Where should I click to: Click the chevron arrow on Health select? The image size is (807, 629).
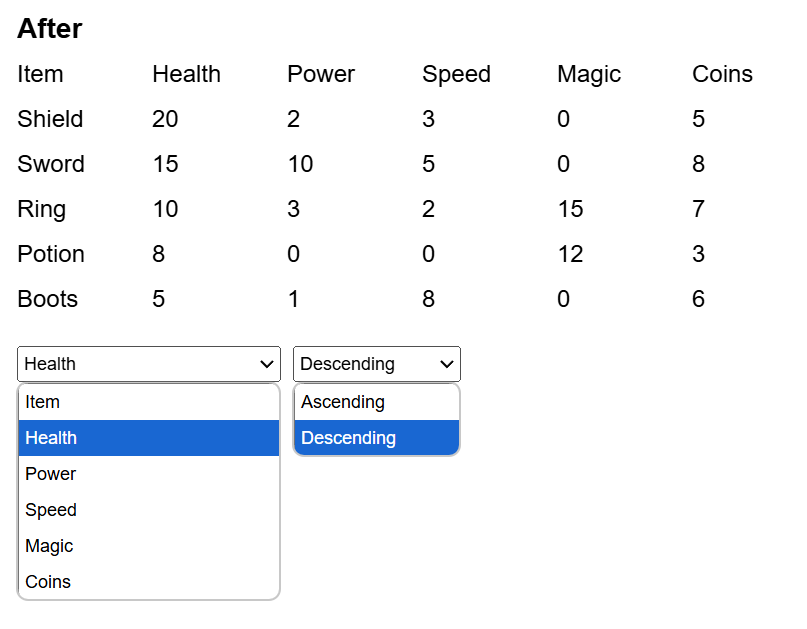[x=267, y=364]
